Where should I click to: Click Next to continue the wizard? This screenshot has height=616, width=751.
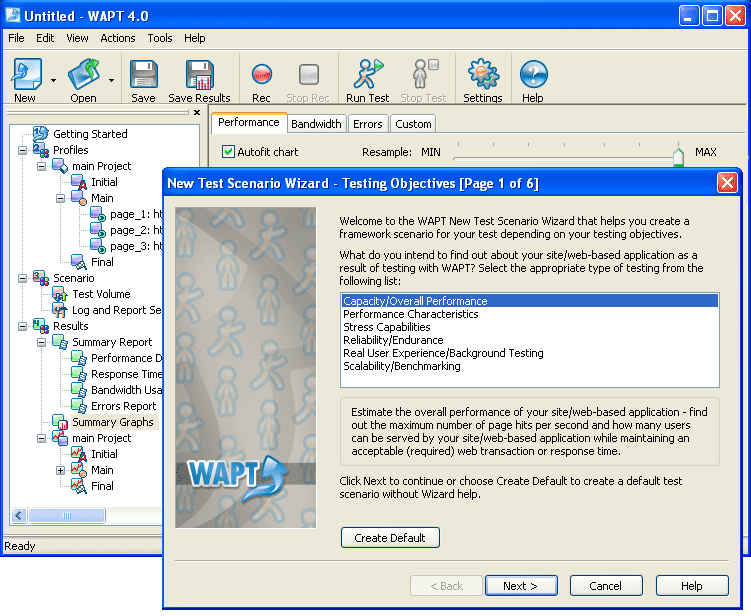coord(521,586)
